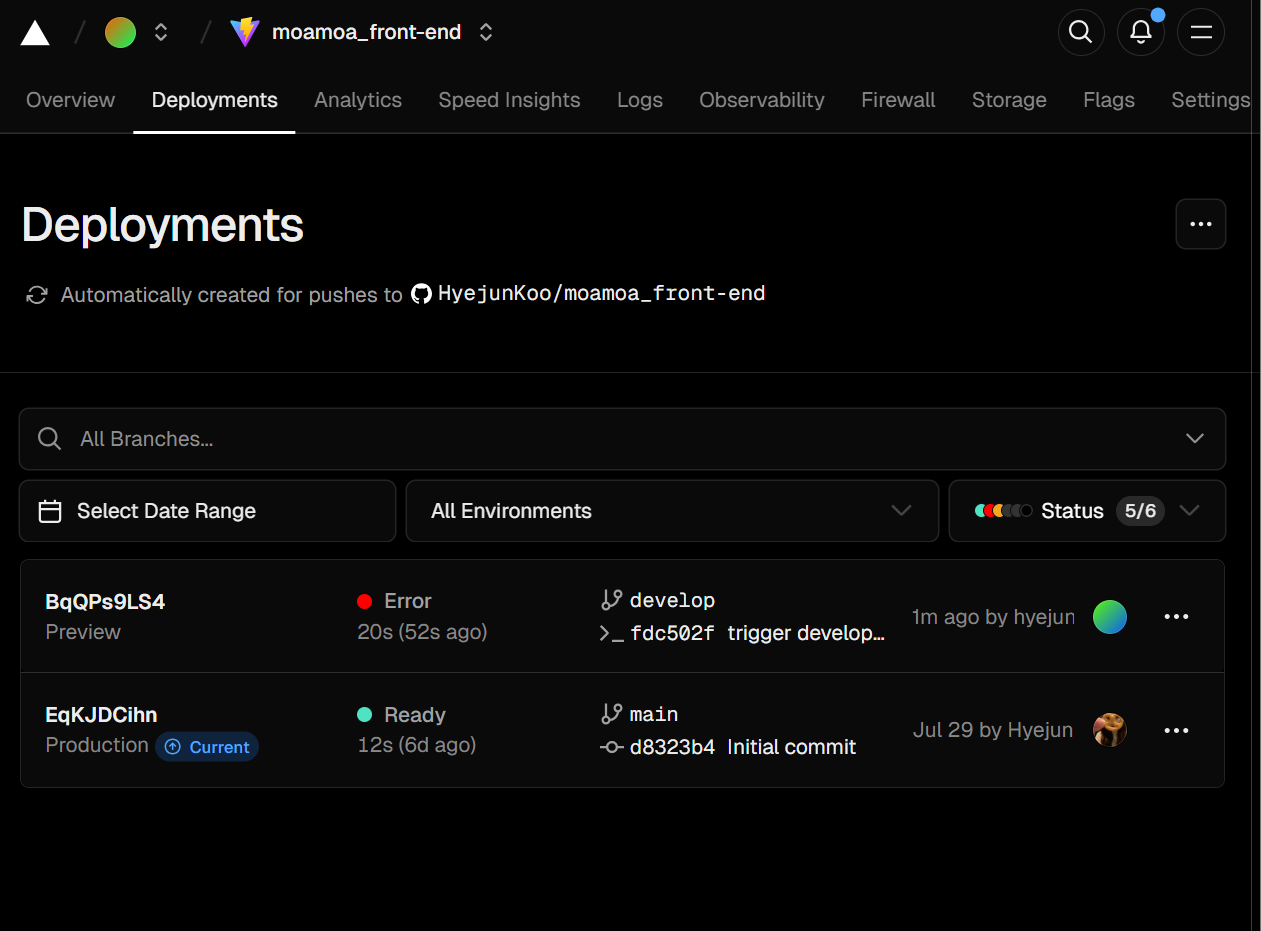Open the hamburger menu button
The image size is (1261, 931).
point(1201,32)
